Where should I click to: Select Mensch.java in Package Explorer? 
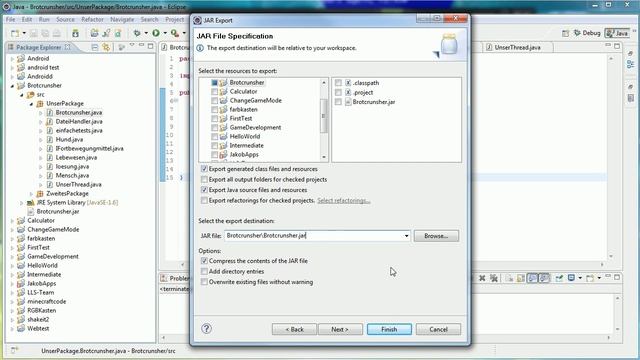coord(72,176)
